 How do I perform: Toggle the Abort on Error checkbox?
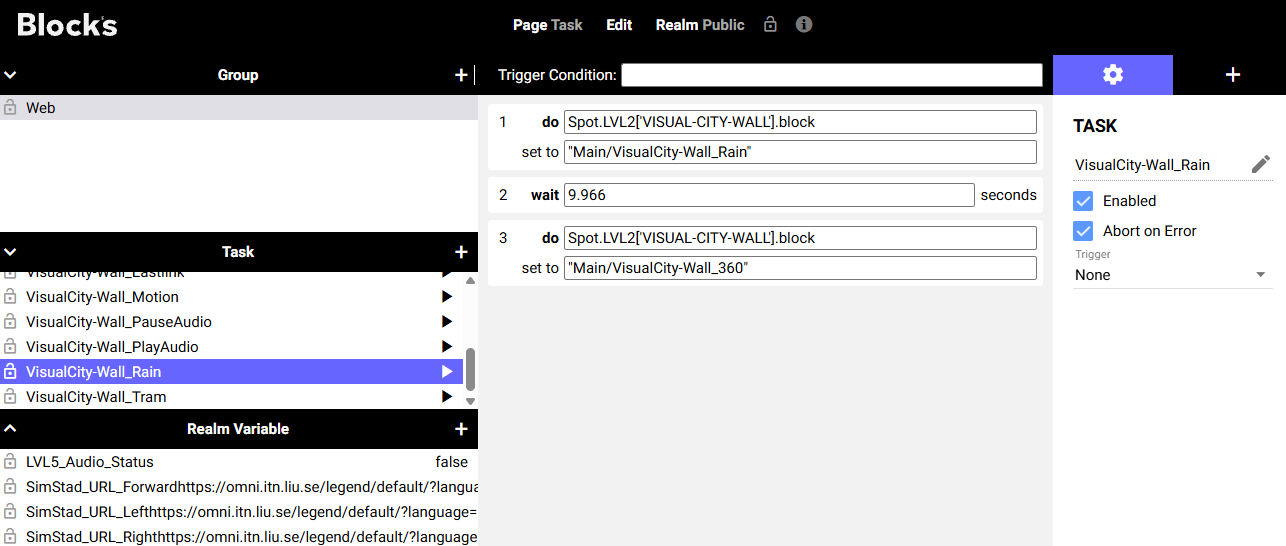click(1083, 231)
